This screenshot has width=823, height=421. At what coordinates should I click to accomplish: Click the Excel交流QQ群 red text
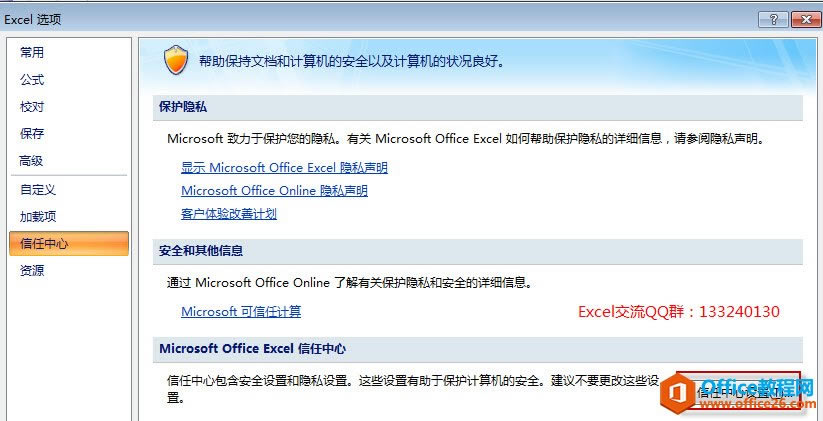[679, 312]
